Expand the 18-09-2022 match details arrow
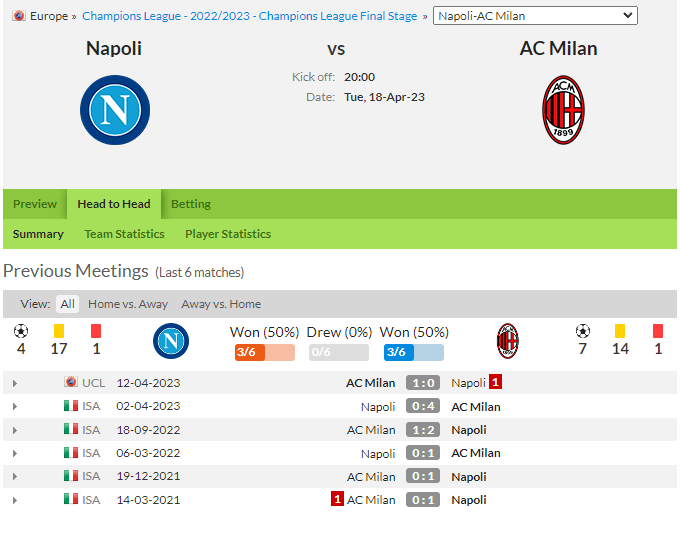The image size is (680, 548). click(15, 431)
